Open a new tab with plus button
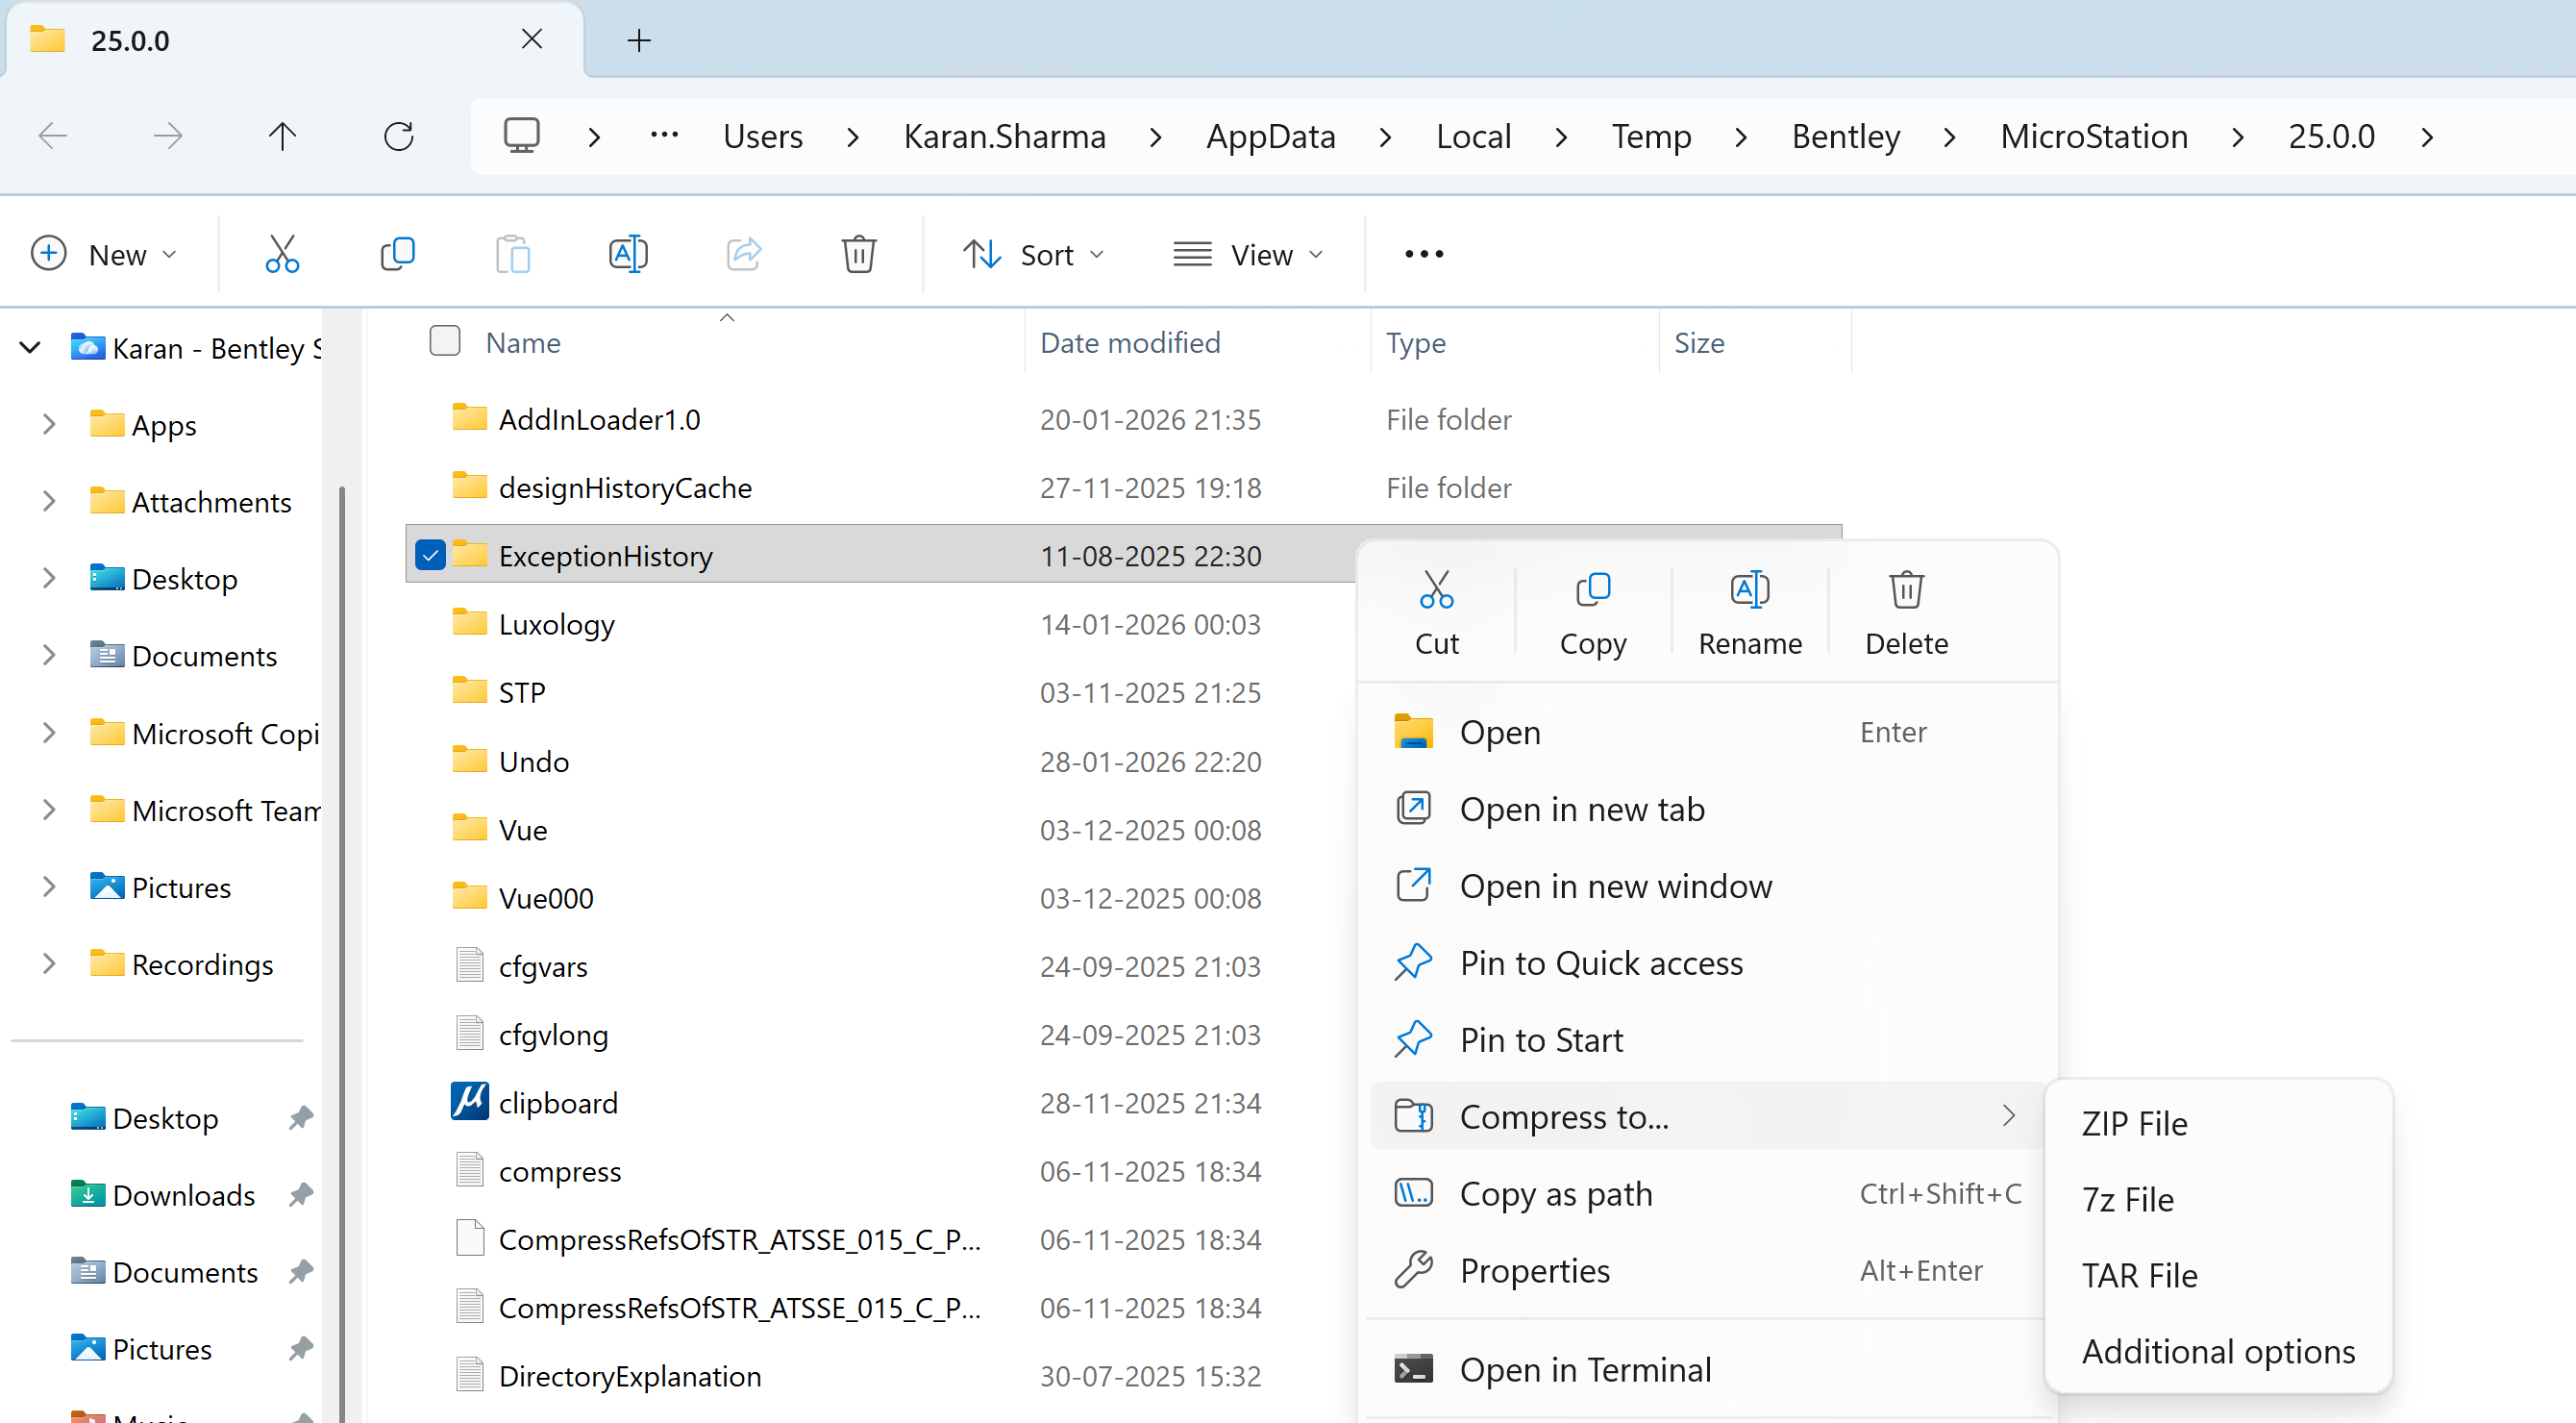Viewport: 2576px width, 1423px height. [x=639, y=40]
